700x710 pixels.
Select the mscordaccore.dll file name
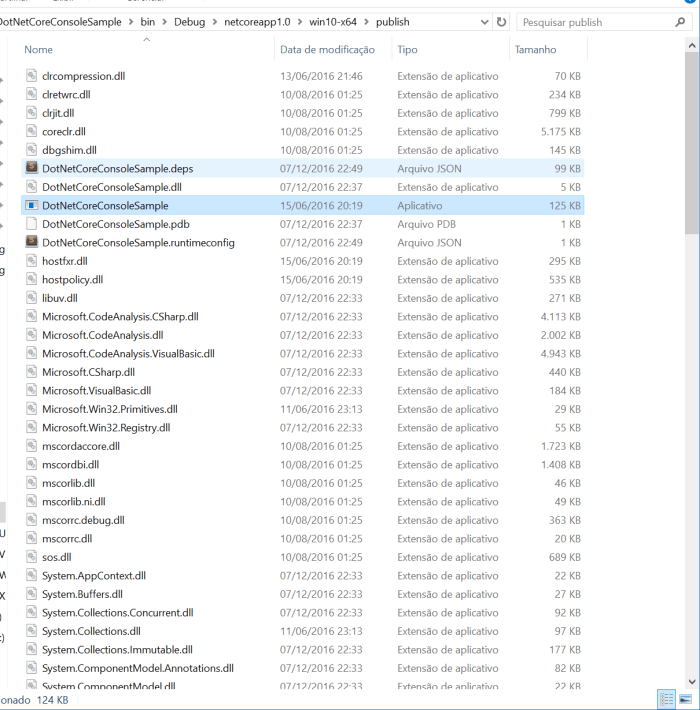pyautogui.click(x=81, y=446)
